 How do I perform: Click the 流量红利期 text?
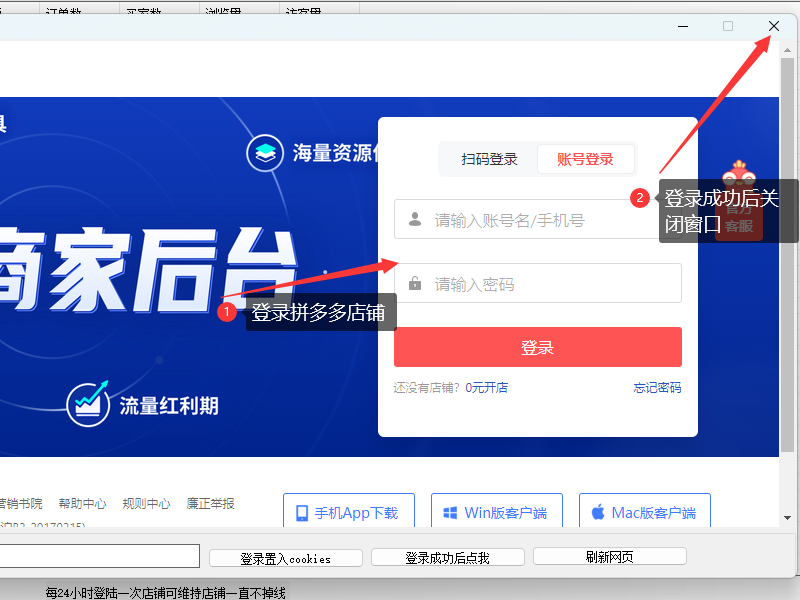[x=169, y=406]
